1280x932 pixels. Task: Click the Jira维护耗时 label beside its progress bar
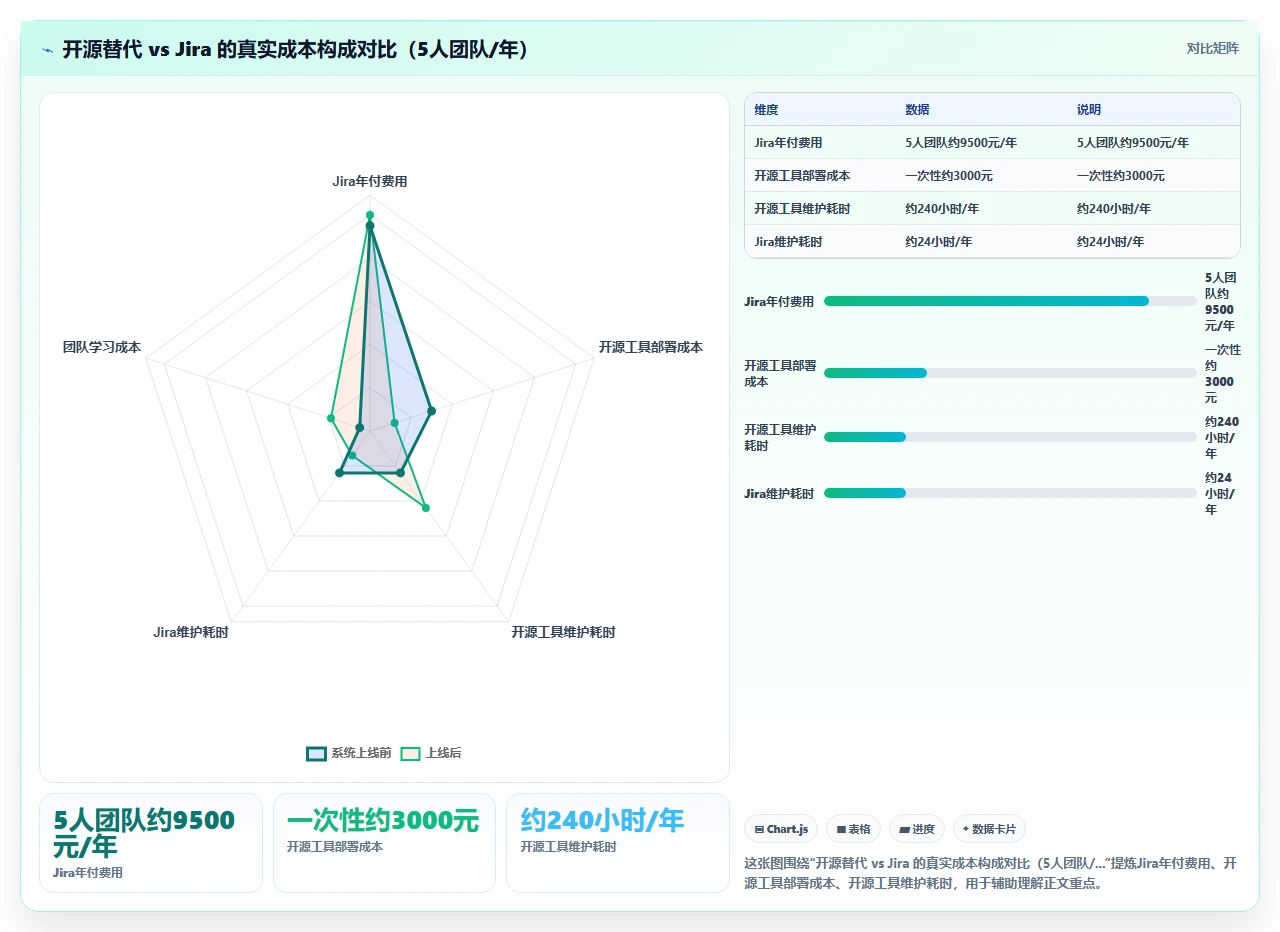(x=779, y=493)
